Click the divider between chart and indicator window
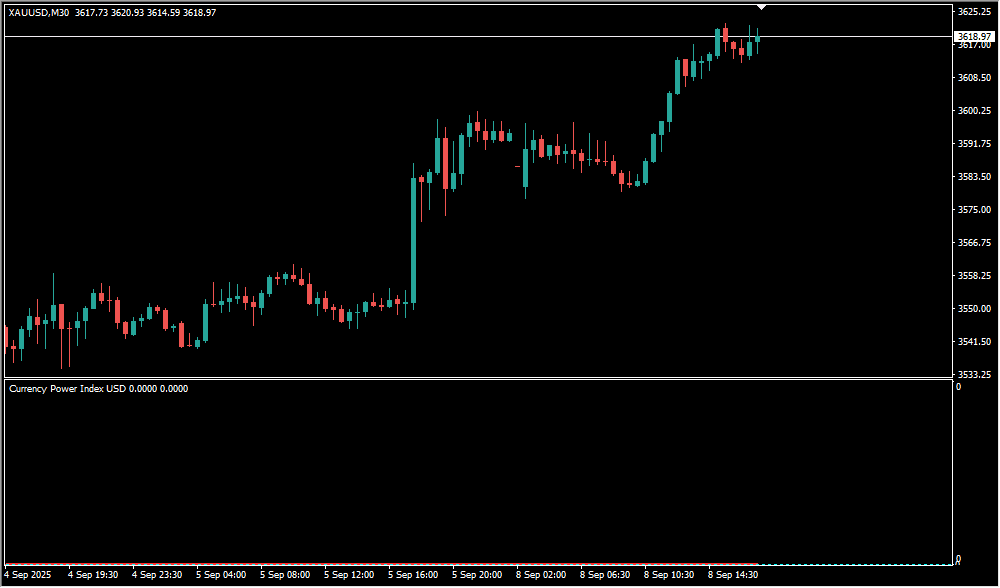The width and height of the screenshot is (1000, 588). pyautogui.click(x=475, y=378)
